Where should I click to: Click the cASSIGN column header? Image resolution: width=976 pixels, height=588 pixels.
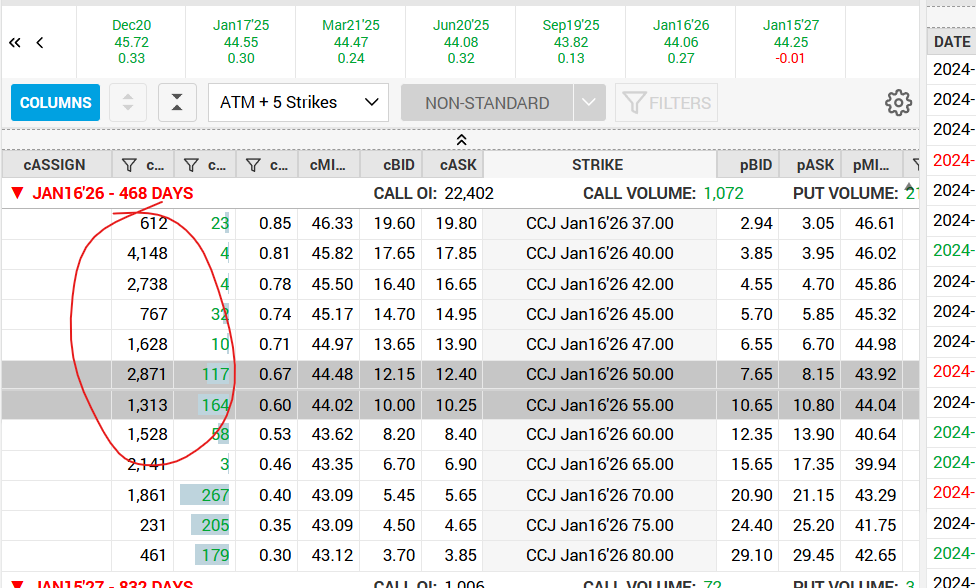pyautogui.click(x=57, y=165)
